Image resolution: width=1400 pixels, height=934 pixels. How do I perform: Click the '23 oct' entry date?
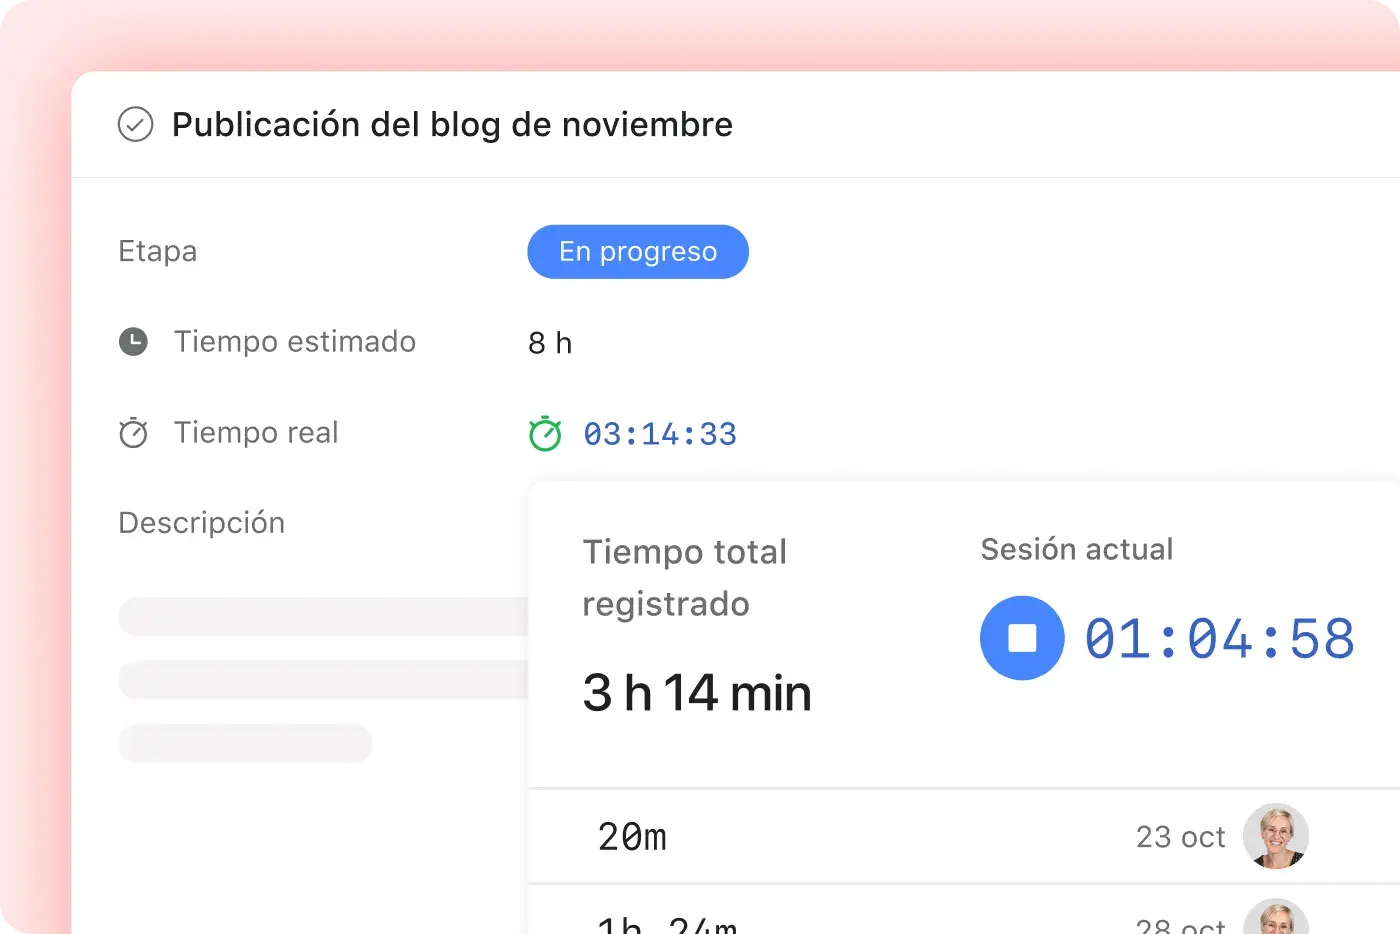tap(1181, 837)
